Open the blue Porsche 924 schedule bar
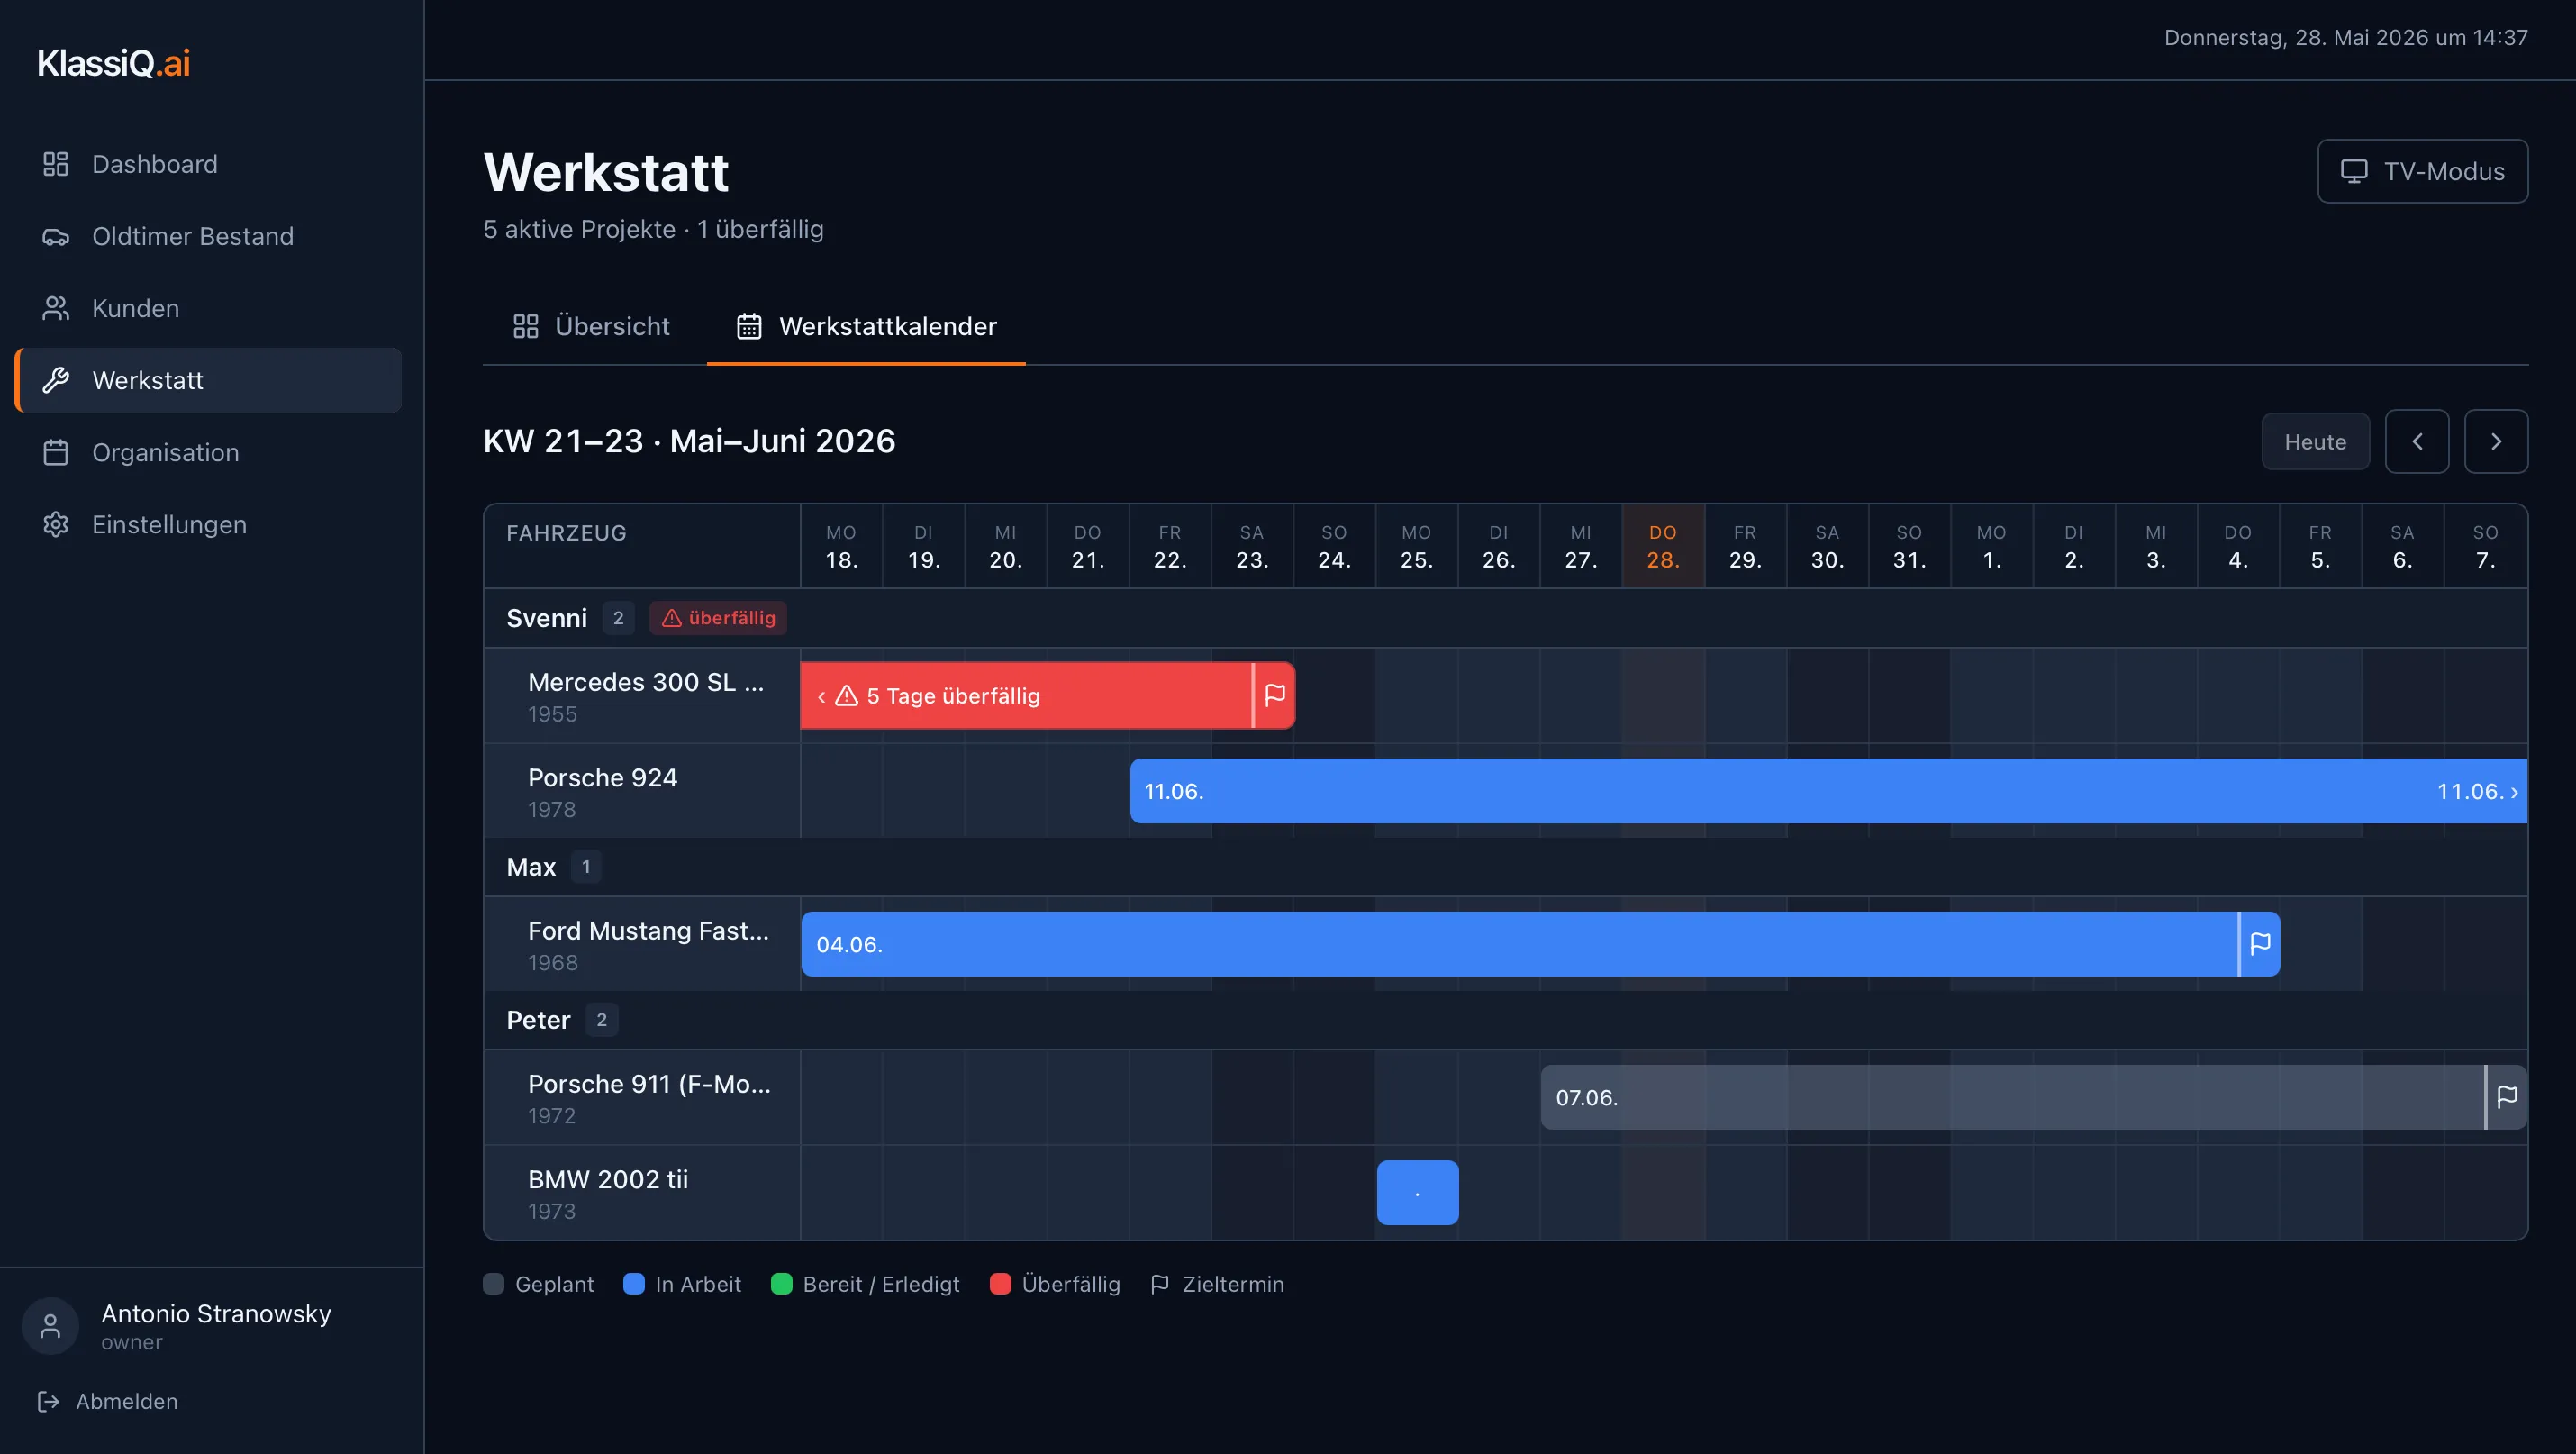The height and width of the screenshot is (1454, 2576). 1828,791
